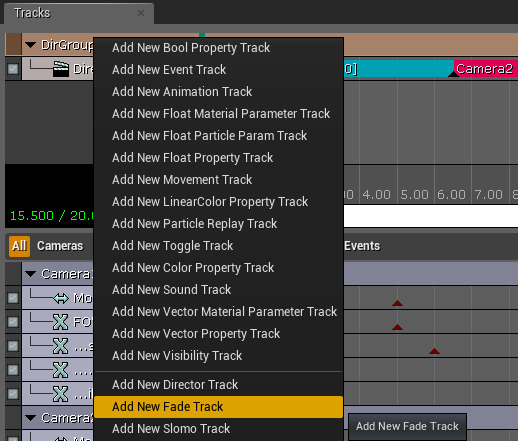Select the Cameras filter tab

pos(60,246)
